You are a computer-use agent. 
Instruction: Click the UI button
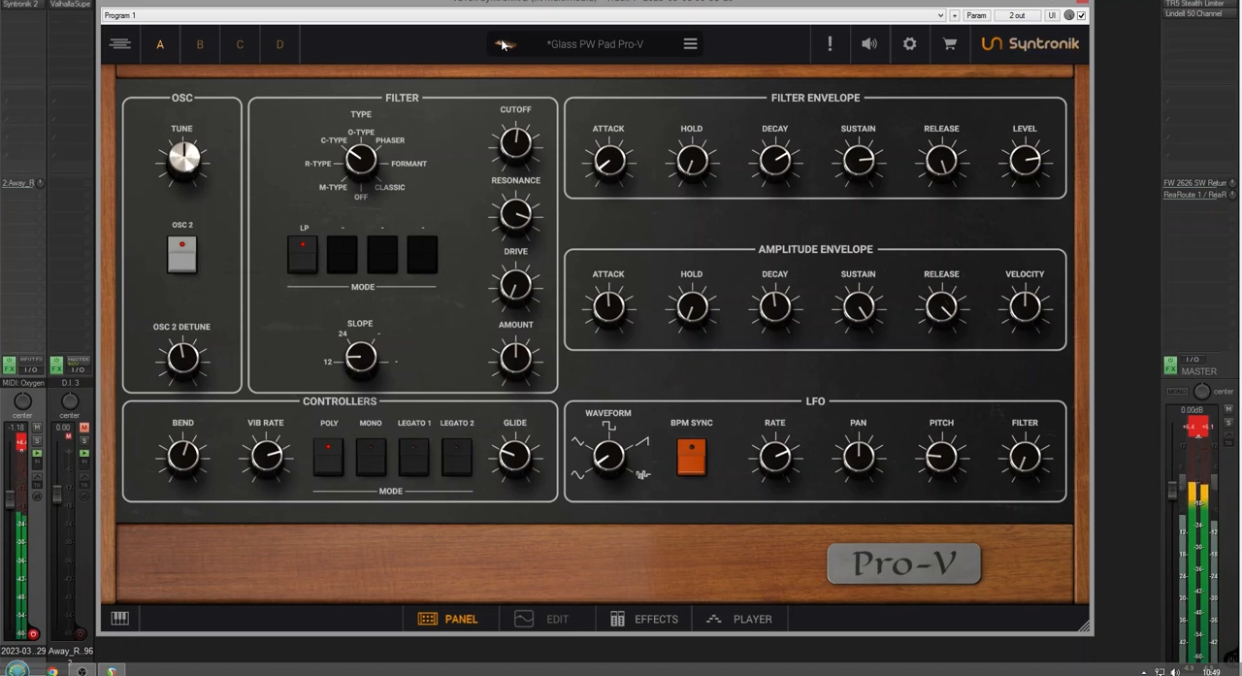coord(1052,16)
